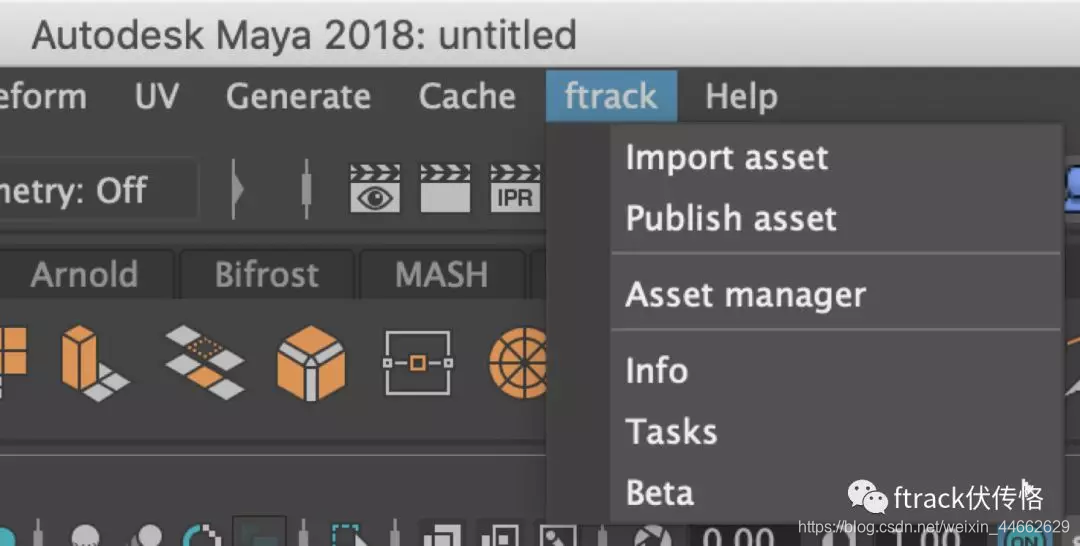Click the 0.00 numeric field
Image resolution: width=1080 pixels, height=546 pixels.
pos(740,536)
